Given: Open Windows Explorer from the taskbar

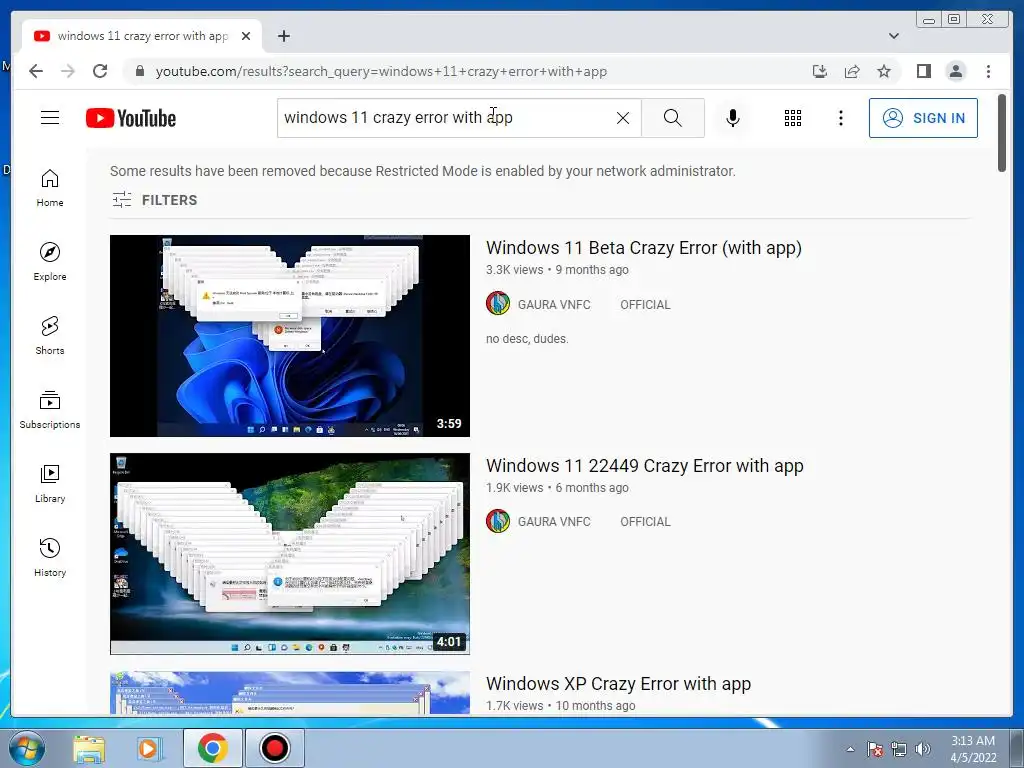Looking at the screenshot, I should pyautogui.click(x=89, y=748).
